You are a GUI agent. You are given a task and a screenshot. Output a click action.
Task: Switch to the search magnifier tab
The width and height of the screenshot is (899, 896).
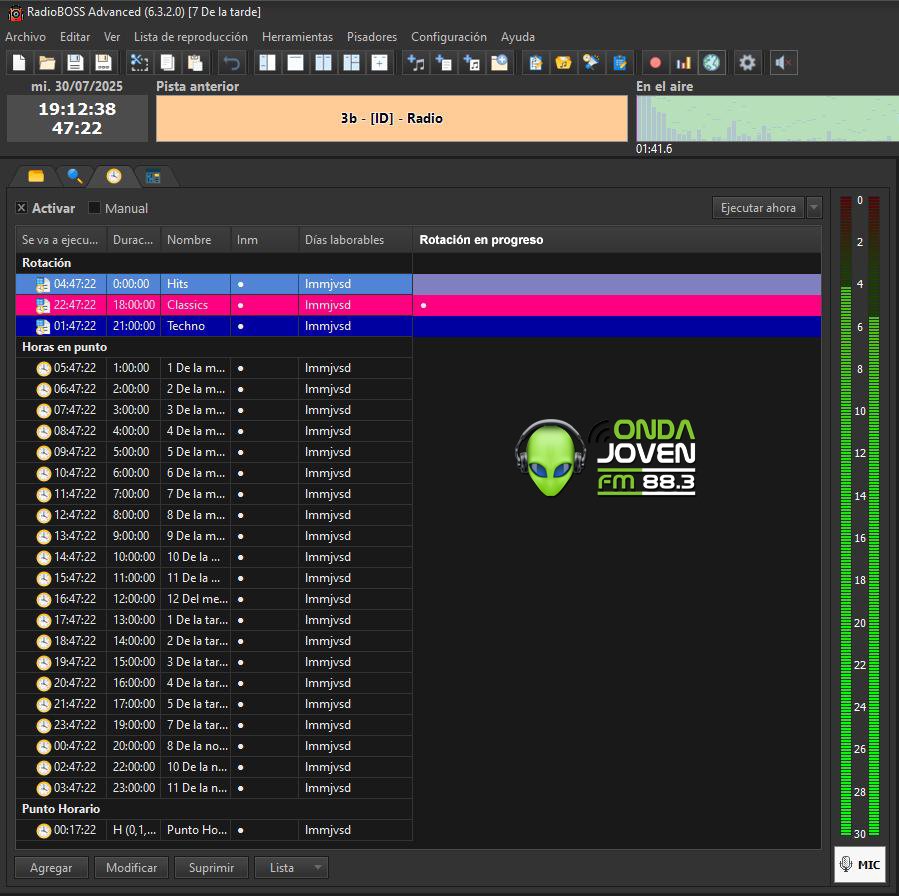click(x=75, y=176)
